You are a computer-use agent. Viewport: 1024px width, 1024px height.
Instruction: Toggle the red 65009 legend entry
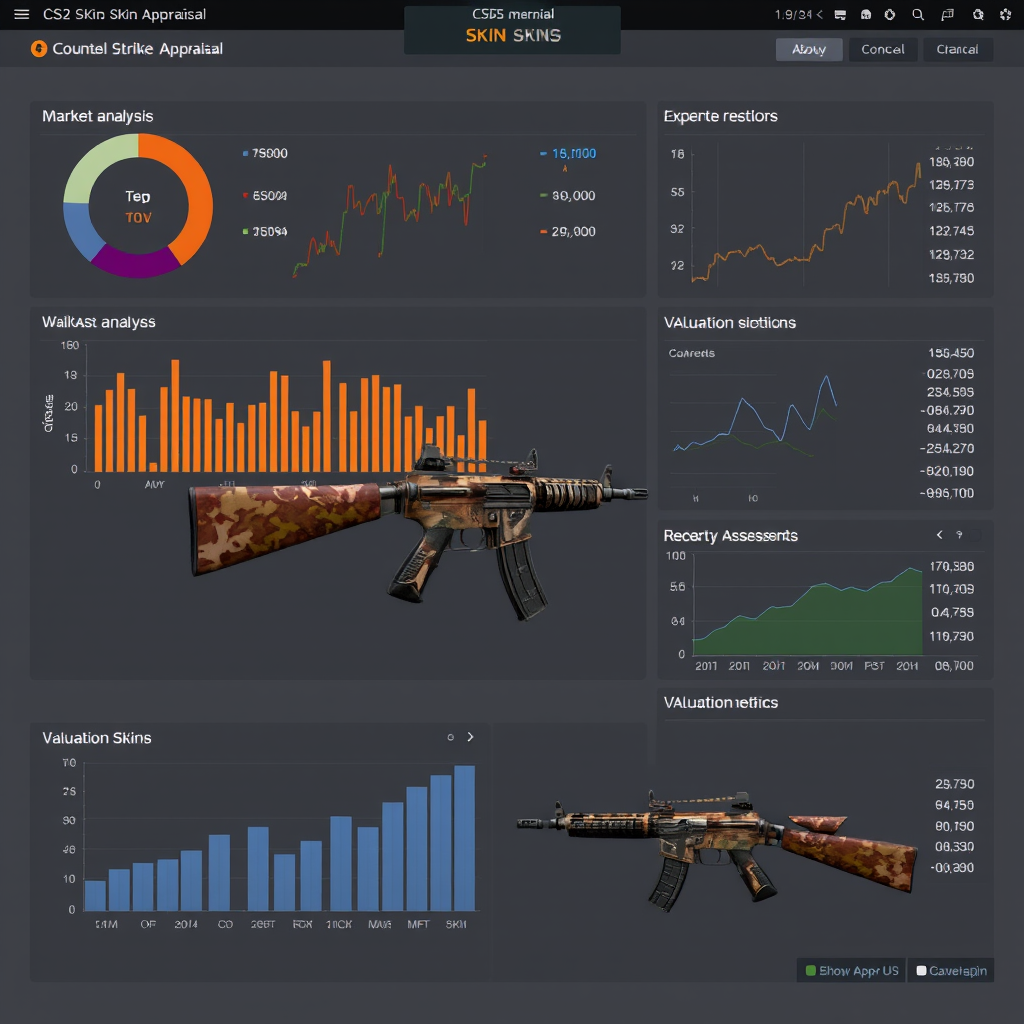(x=264, y=195)
